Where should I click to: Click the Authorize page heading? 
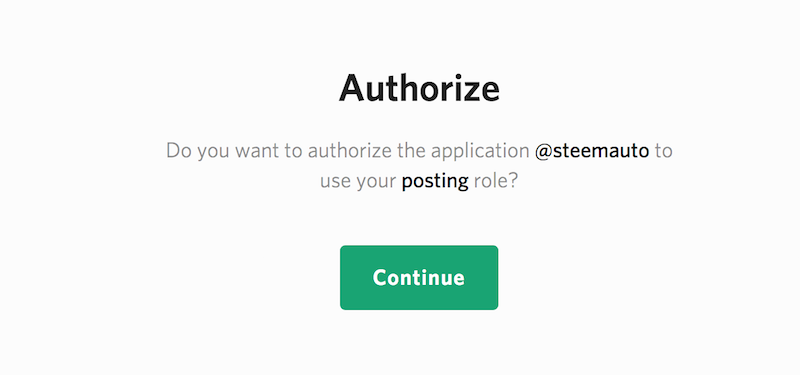pyautogui.click(x=419, y=88)
